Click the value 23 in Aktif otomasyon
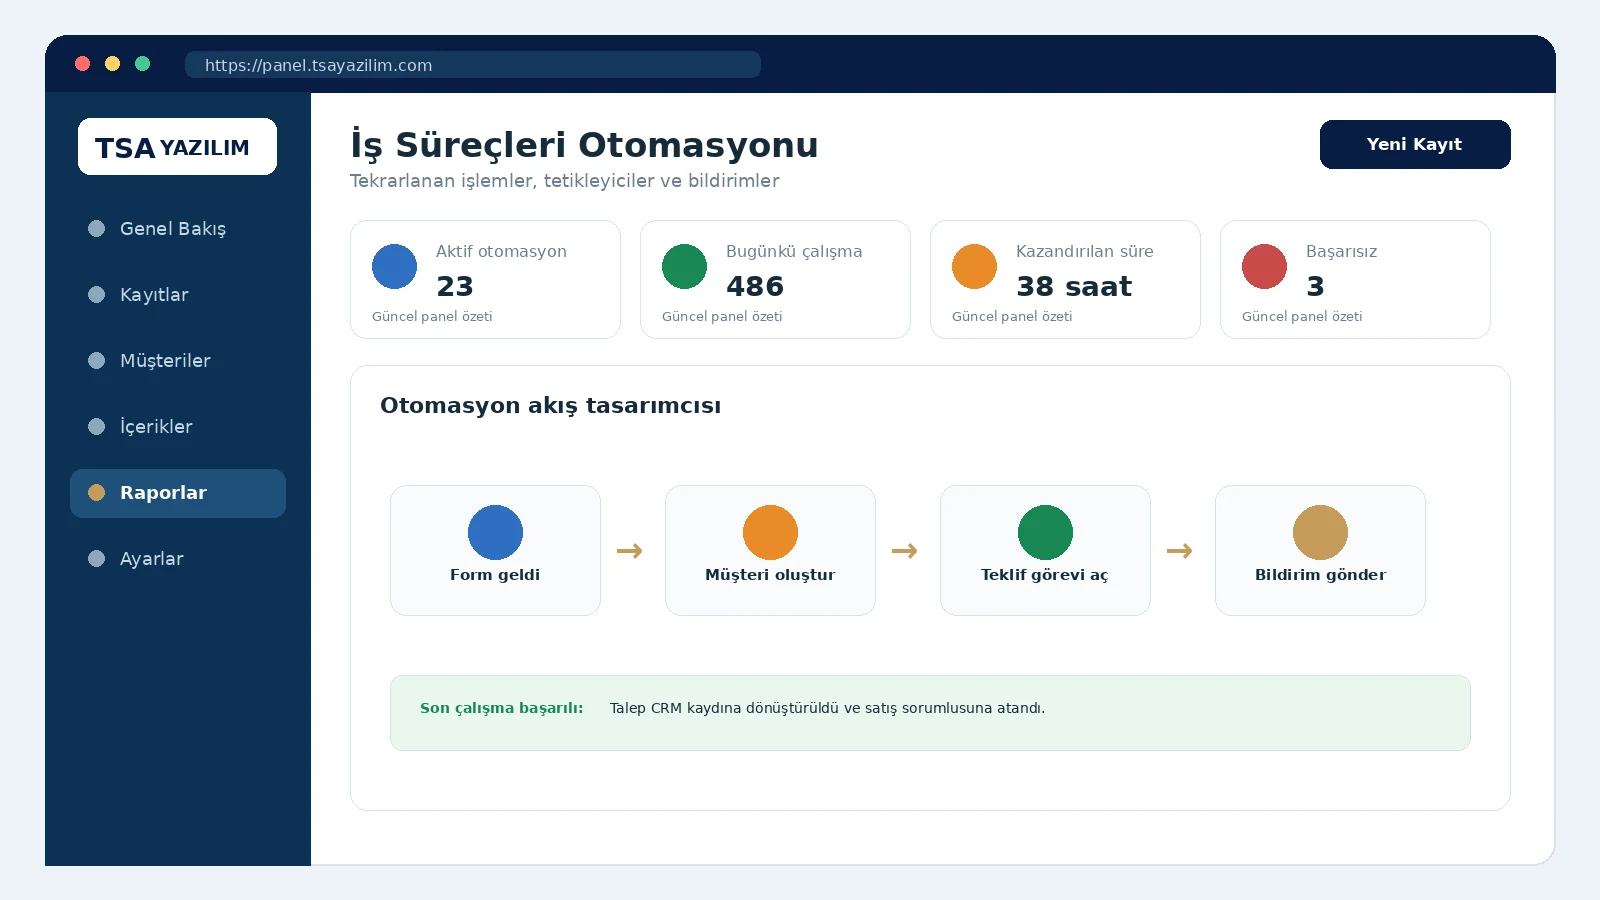 coord(455,286)
